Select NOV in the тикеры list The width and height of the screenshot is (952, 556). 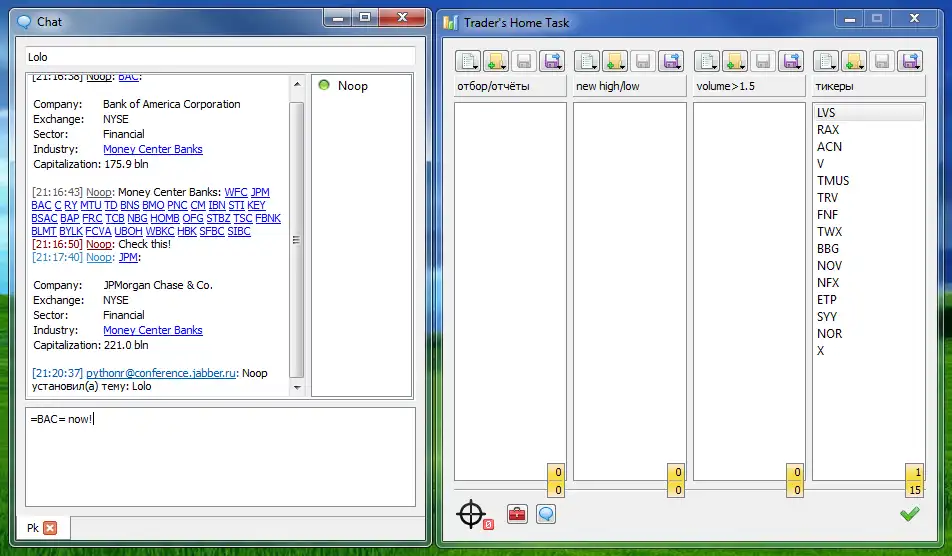(x=869, y=266)
